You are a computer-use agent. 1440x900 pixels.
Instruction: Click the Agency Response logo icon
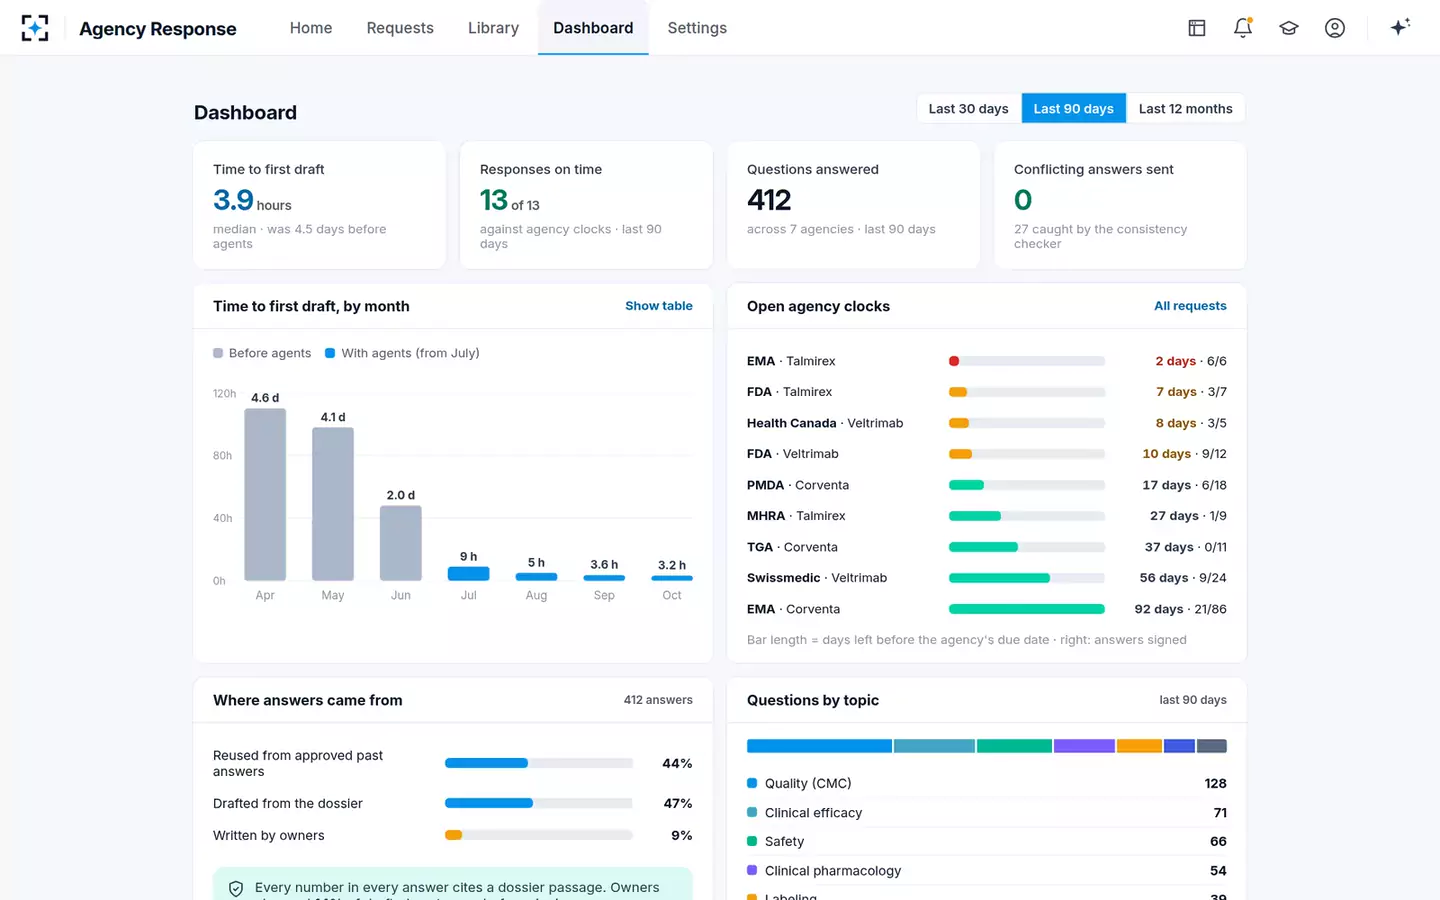click(35, 28)
